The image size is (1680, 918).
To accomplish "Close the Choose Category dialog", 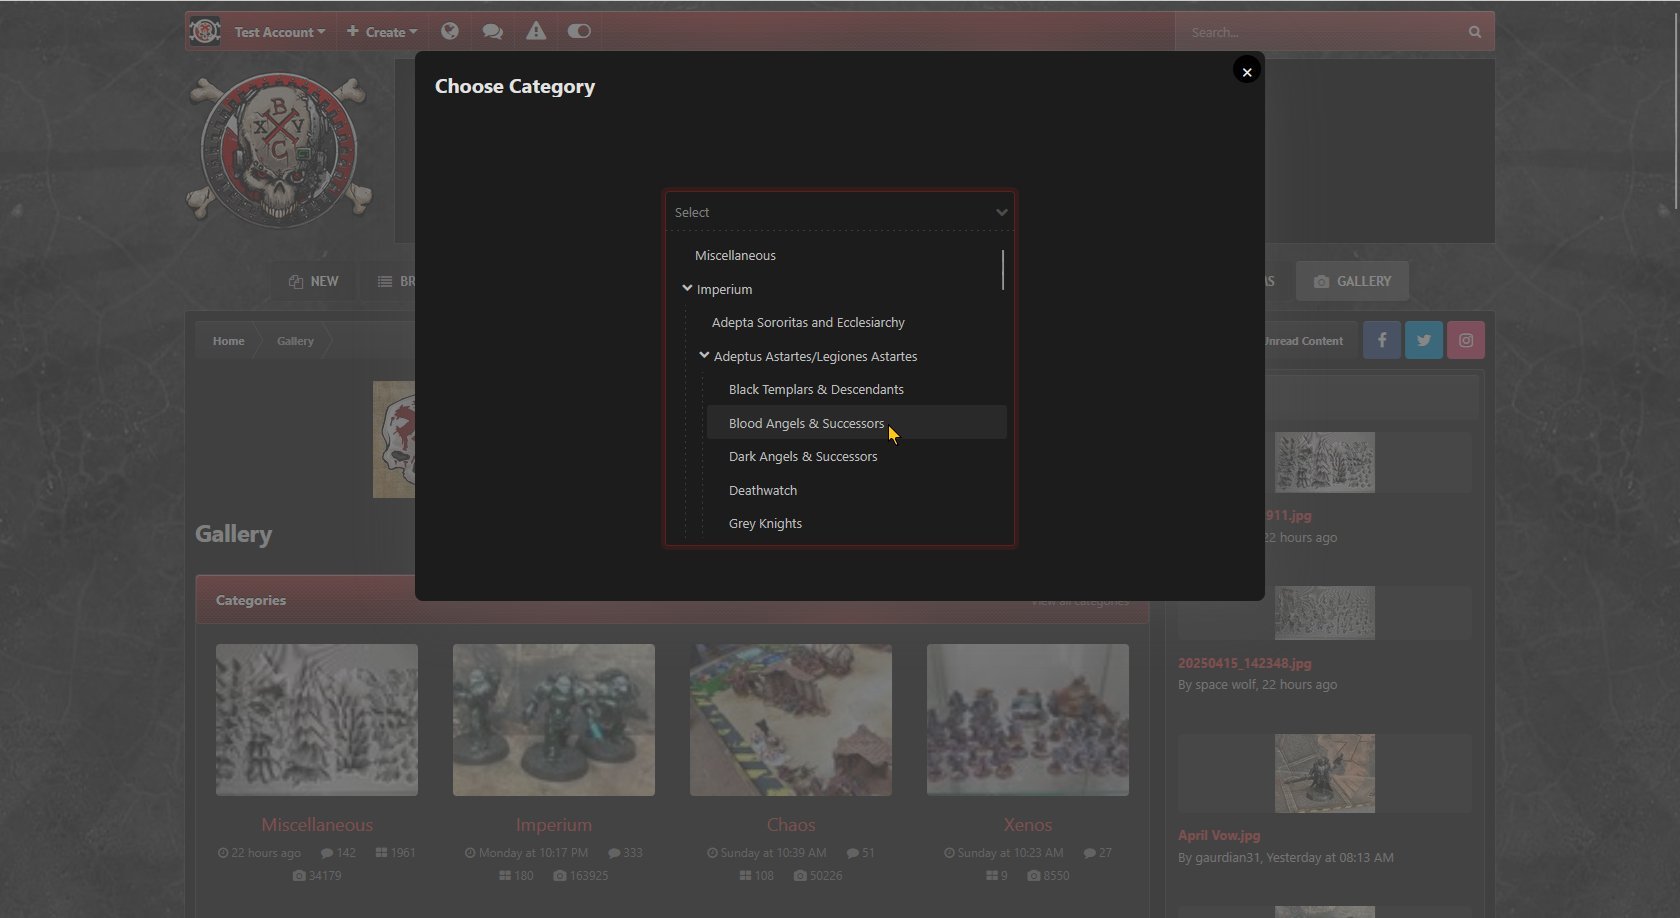I will point(1246,71).
